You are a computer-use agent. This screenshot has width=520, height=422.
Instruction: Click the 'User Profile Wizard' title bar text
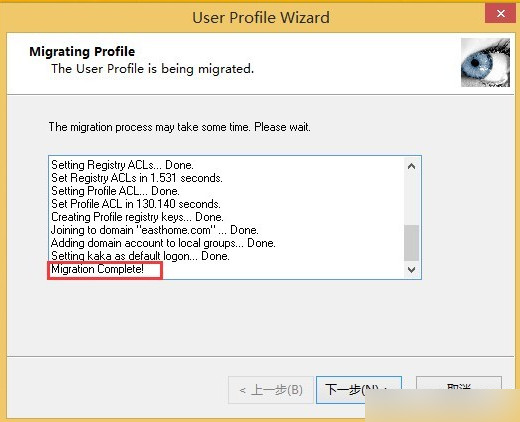(261, 17)
